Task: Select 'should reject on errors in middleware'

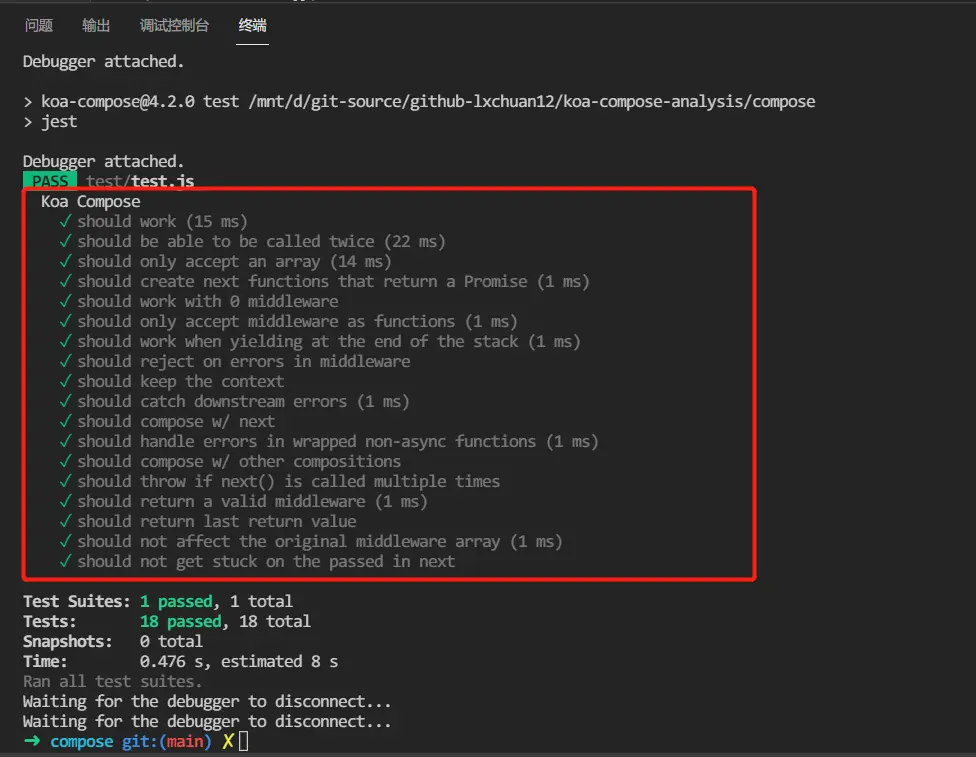Action: (x=235, y=361)
